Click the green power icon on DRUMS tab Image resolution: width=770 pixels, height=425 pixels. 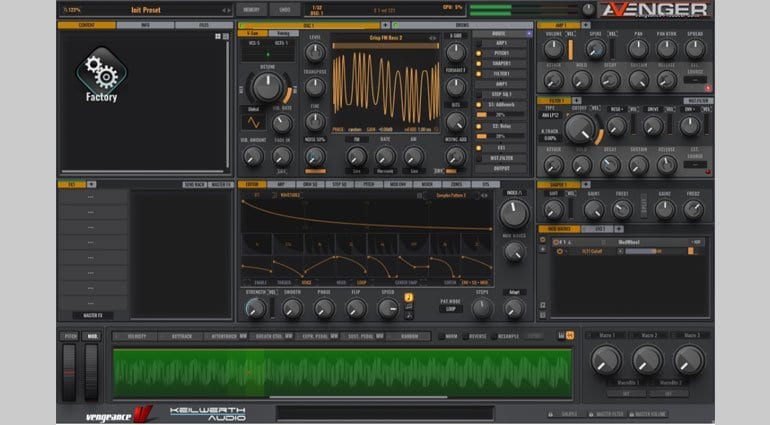pos(396,25)
